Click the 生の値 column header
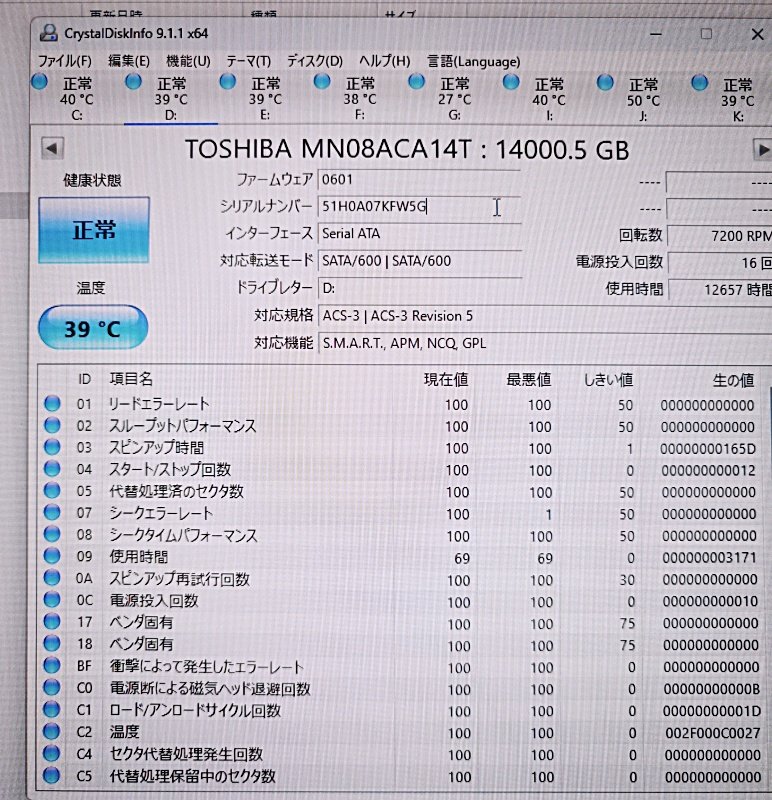 (x=732, y=380)
